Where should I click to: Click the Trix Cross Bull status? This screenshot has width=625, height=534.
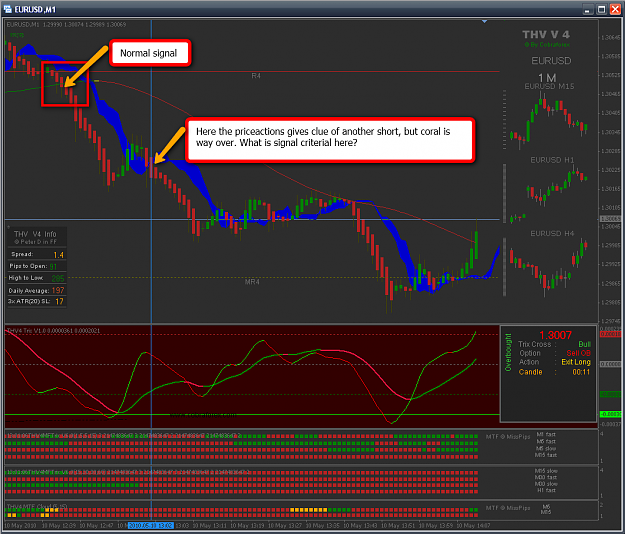(x=584, y=344)
